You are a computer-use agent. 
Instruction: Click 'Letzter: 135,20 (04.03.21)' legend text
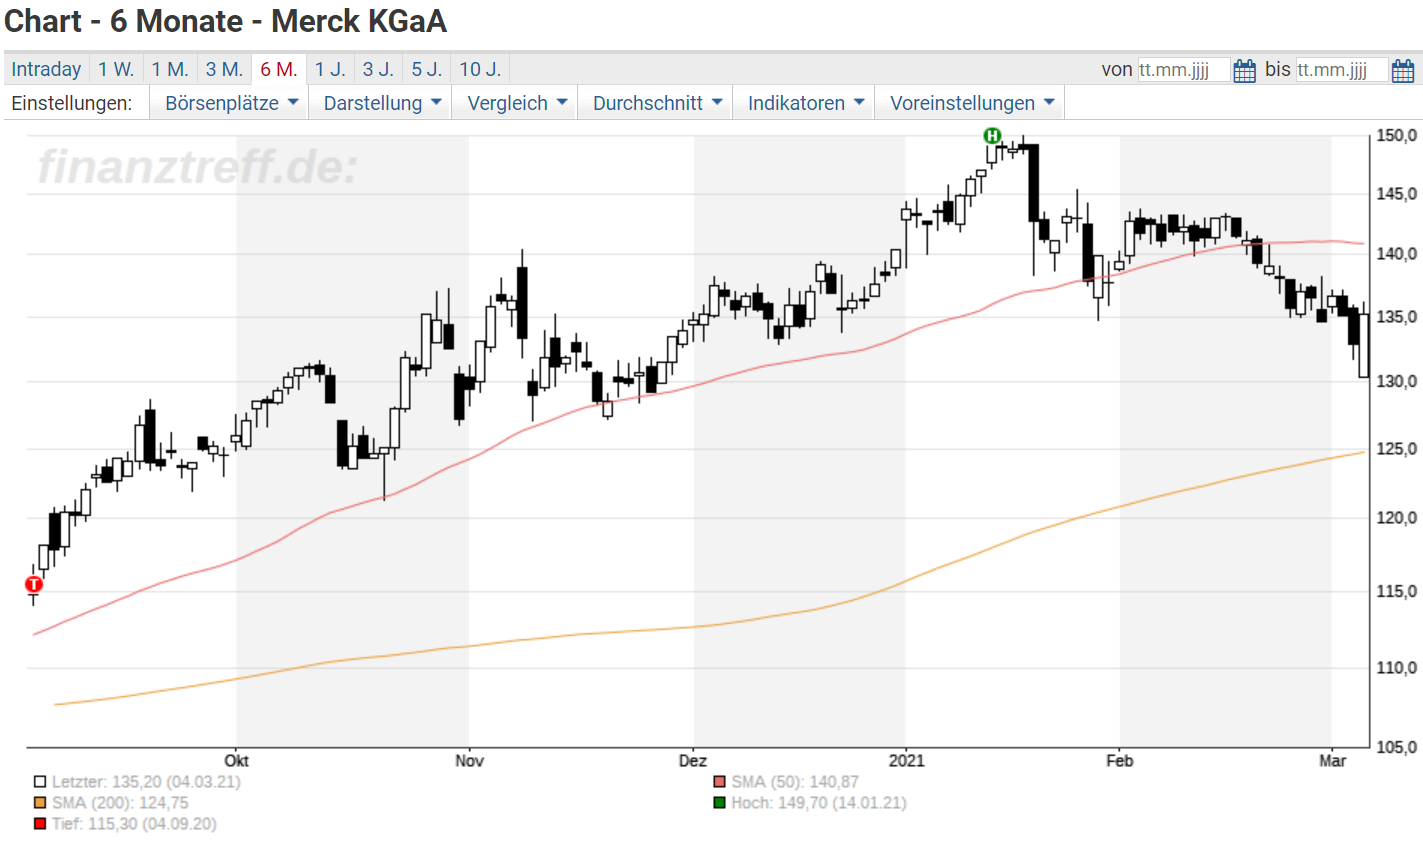146,782
